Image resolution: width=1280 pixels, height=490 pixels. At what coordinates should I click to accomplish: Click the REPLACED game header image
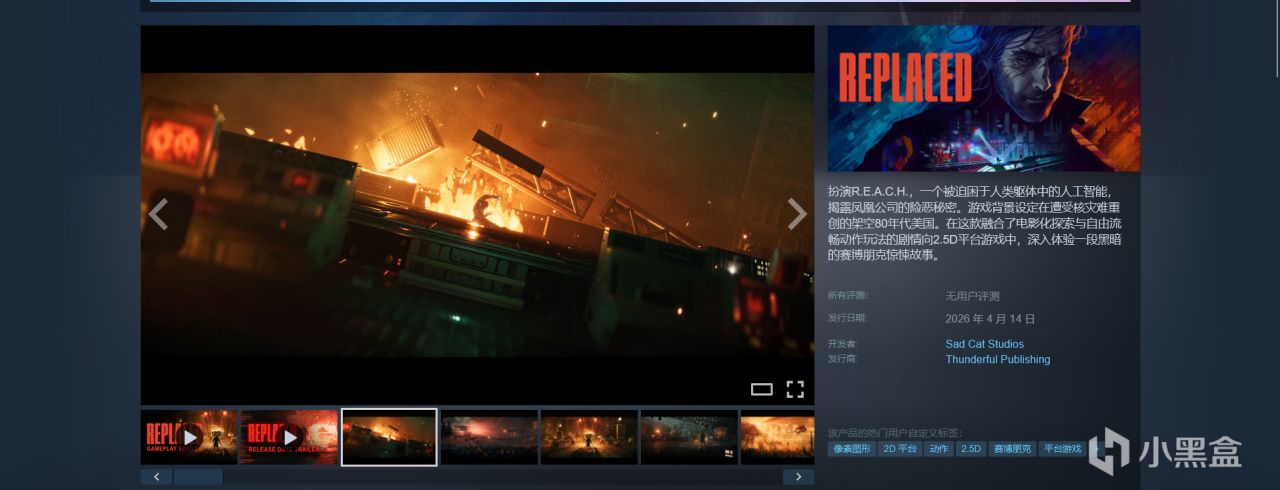point(984,98)
